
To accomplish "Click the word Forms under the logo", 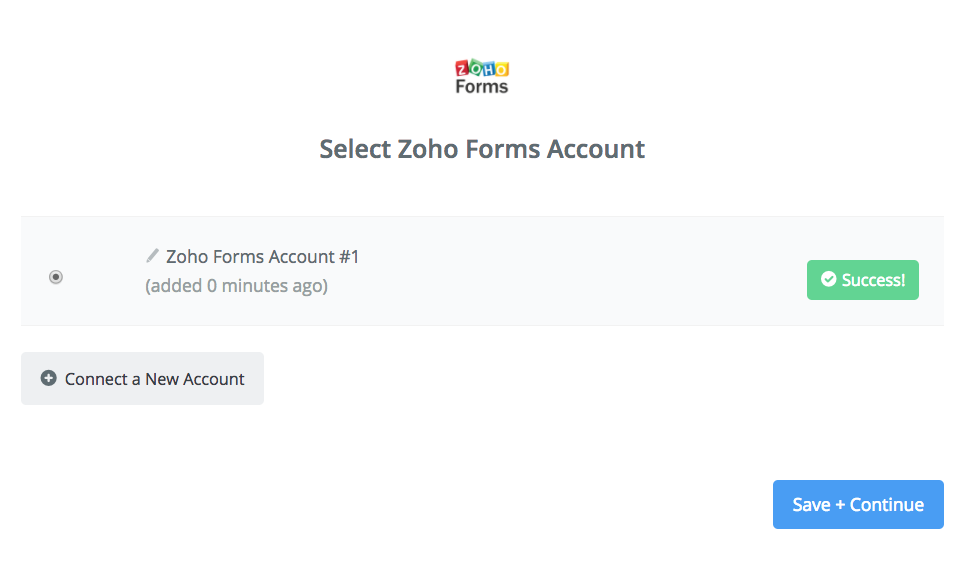I will (x=482, y=86).
